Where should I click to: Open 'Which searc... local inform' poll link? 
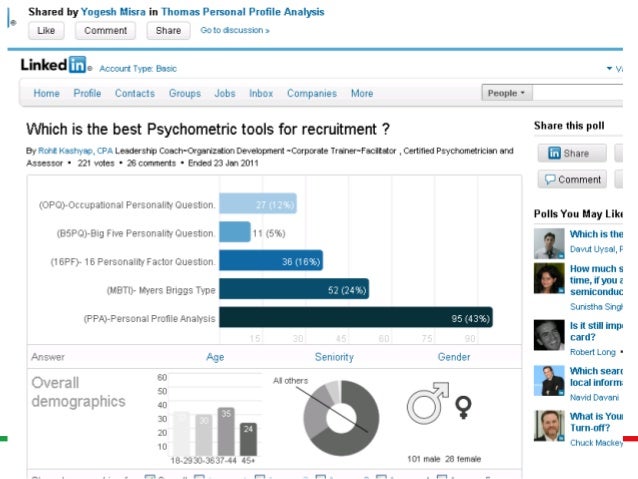(x=596, y=376)
